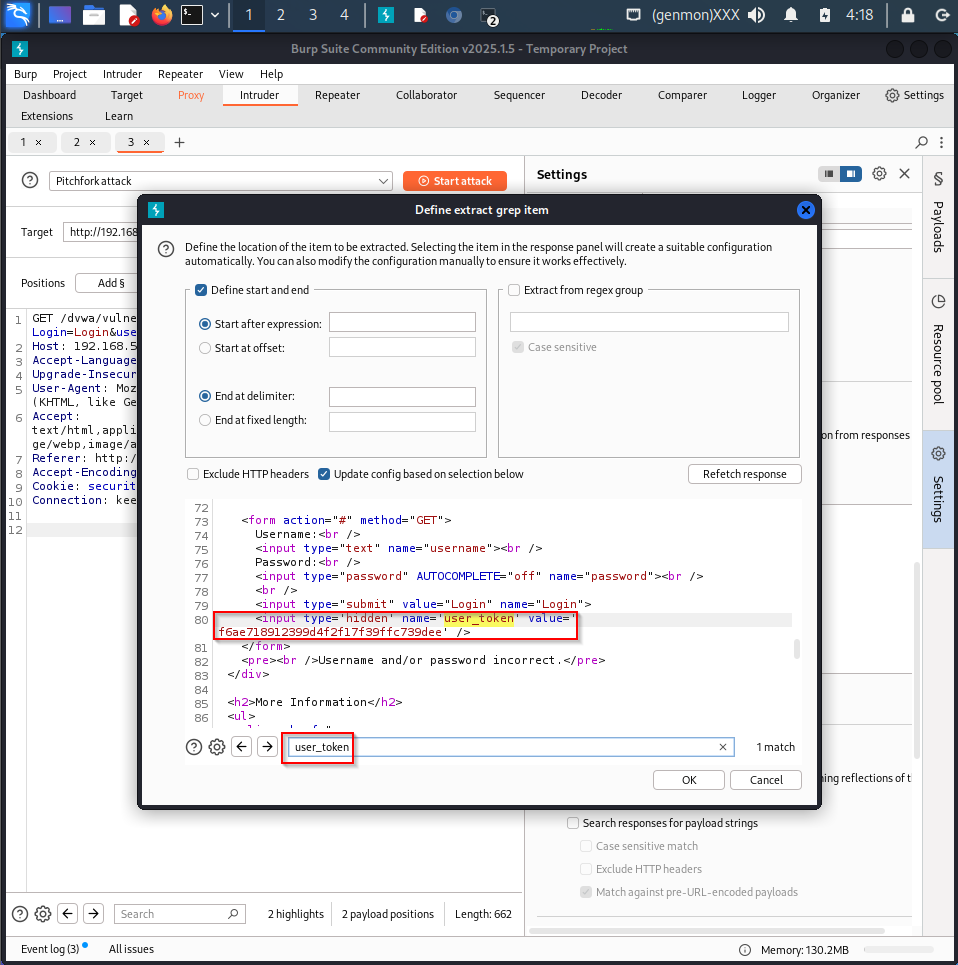
Task: Open help icon beside attack type
Action: 30,180
